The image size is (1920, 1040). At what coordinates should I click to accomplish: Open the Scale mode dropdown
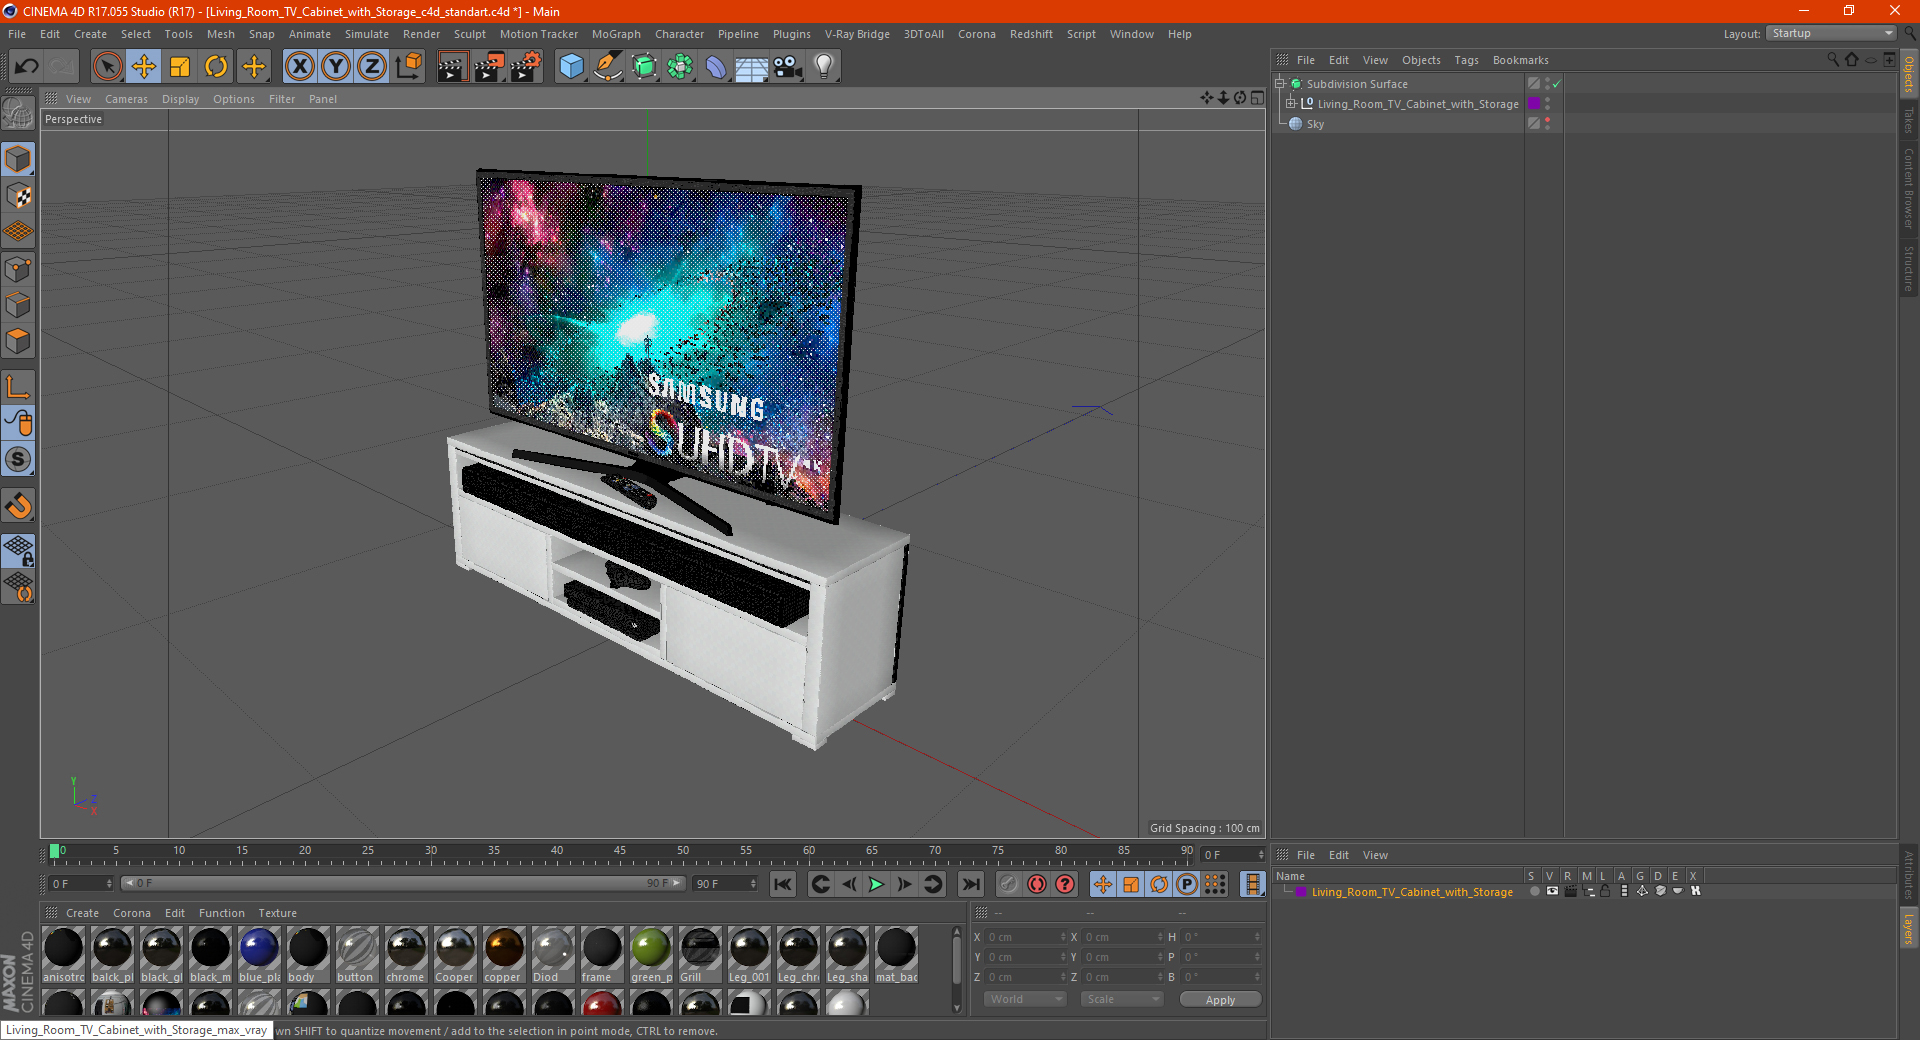pos(1122,999)
